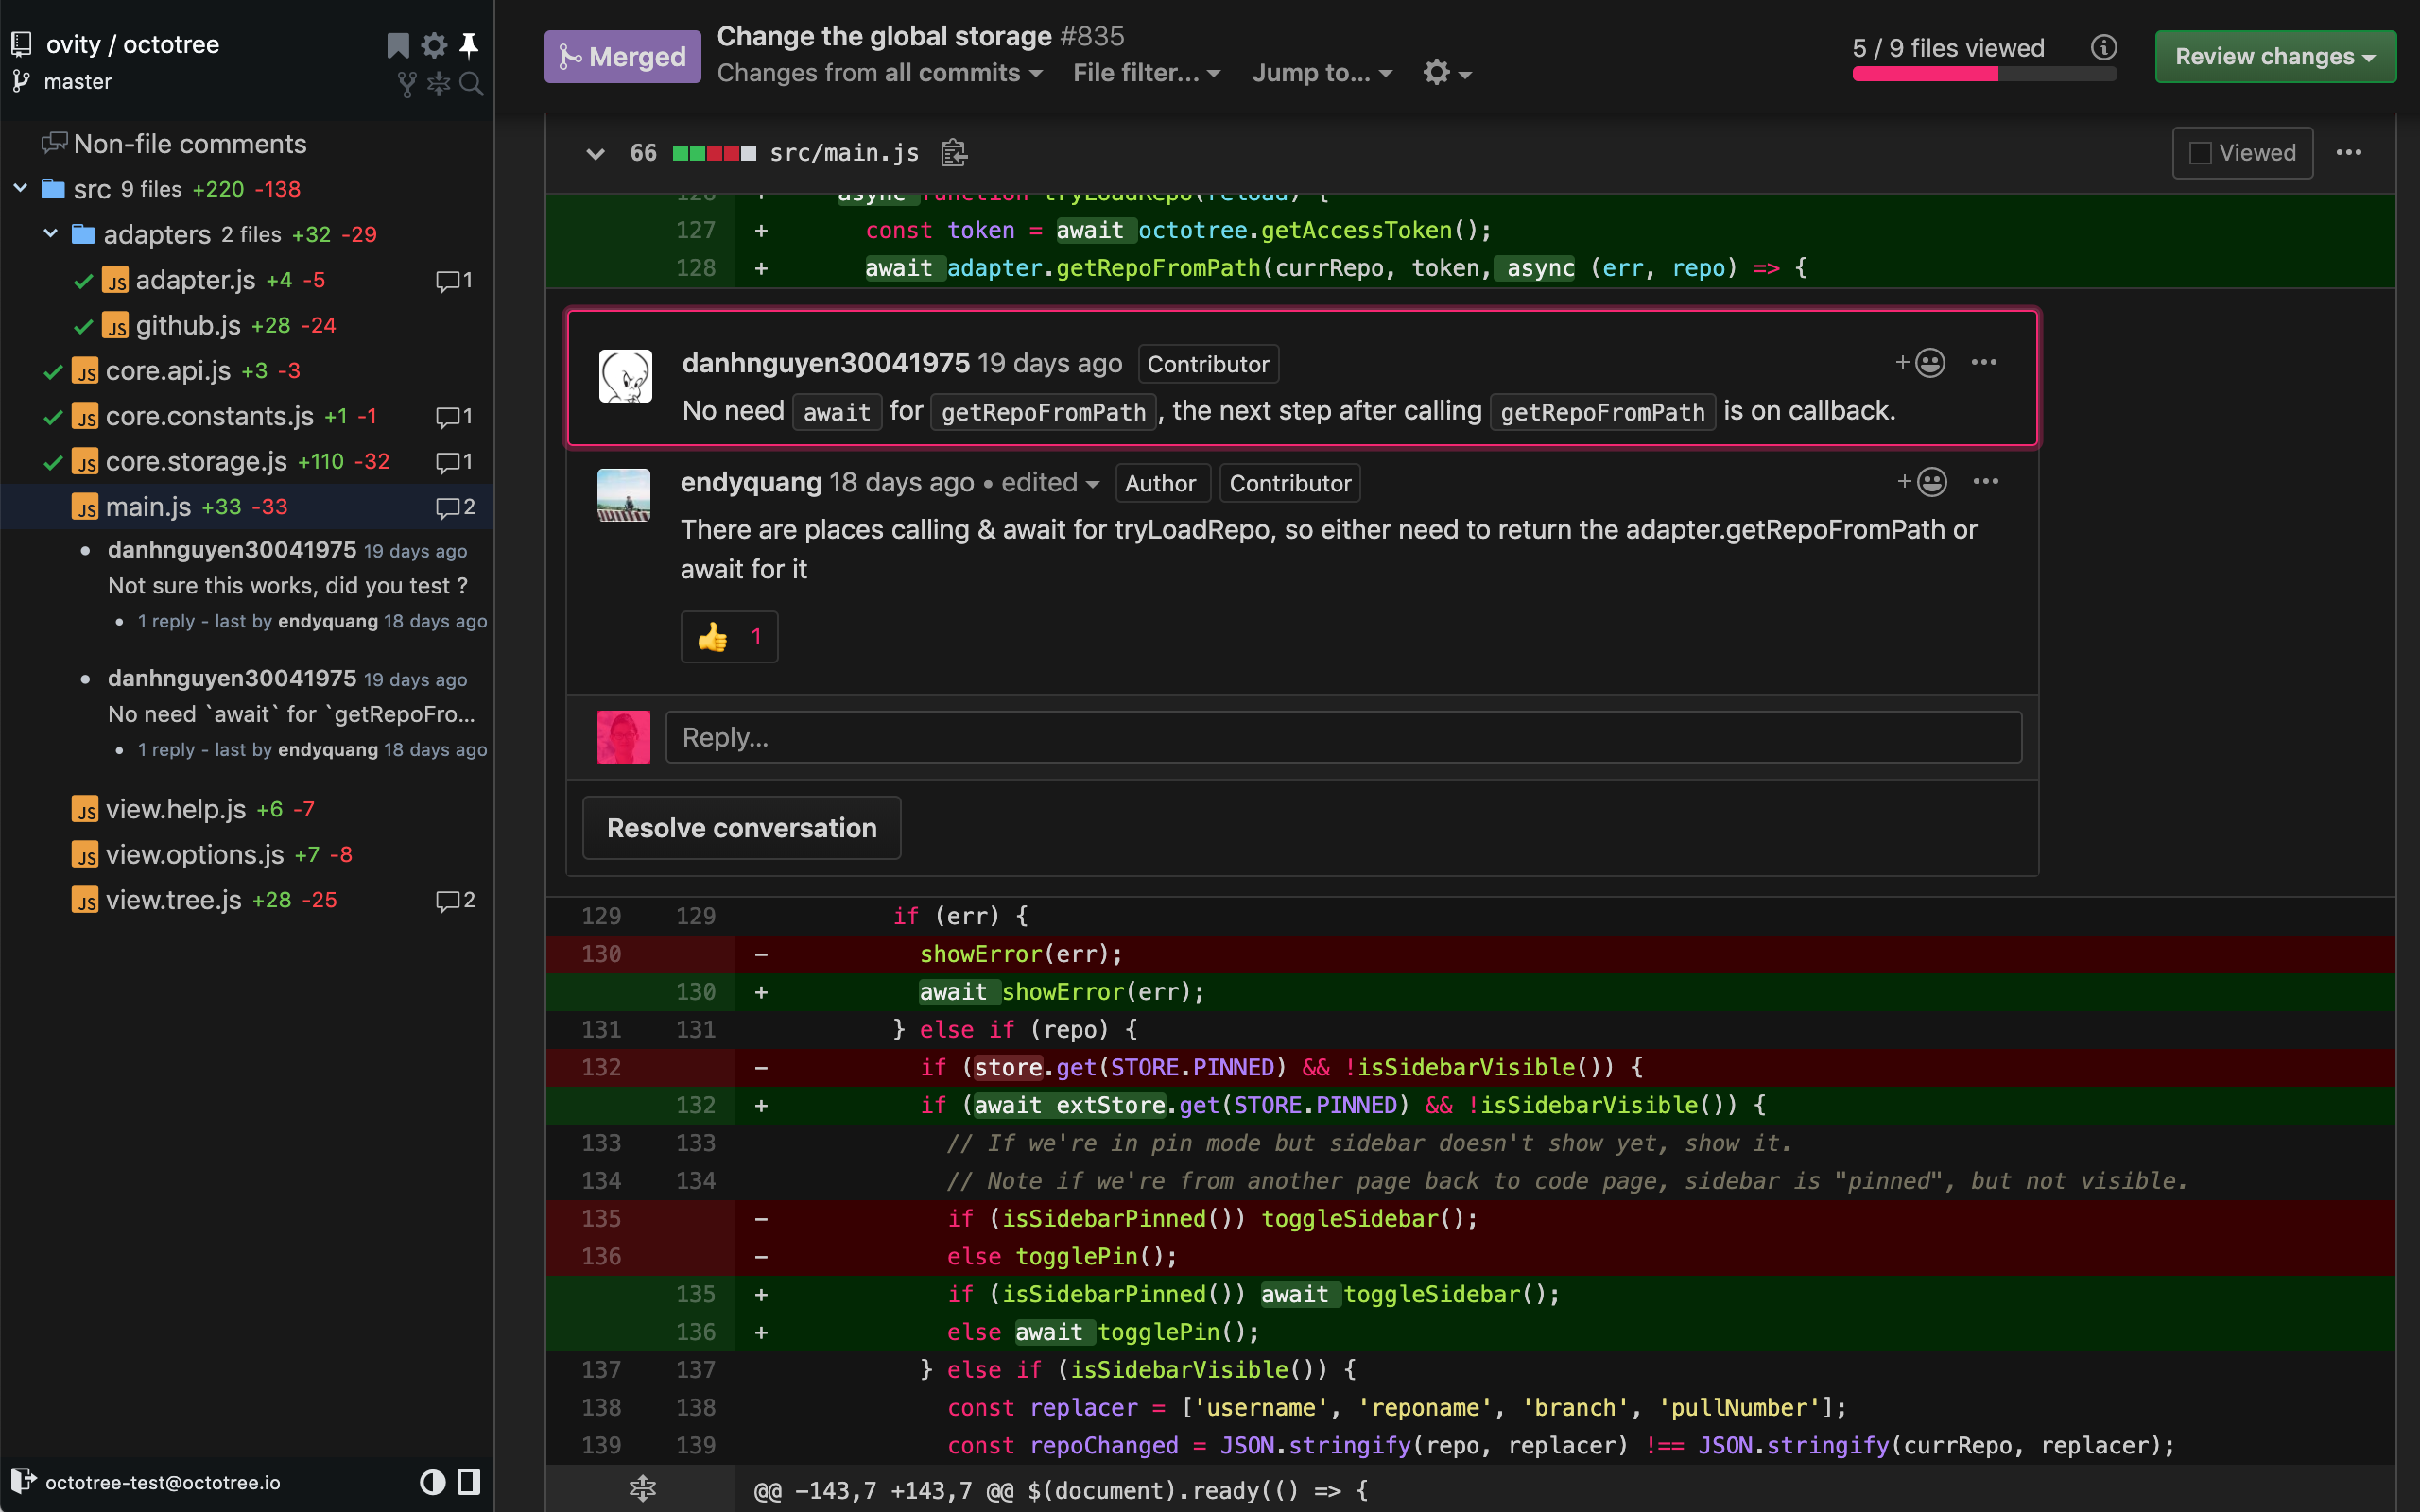Select view.tree.js in file tree

173,900
